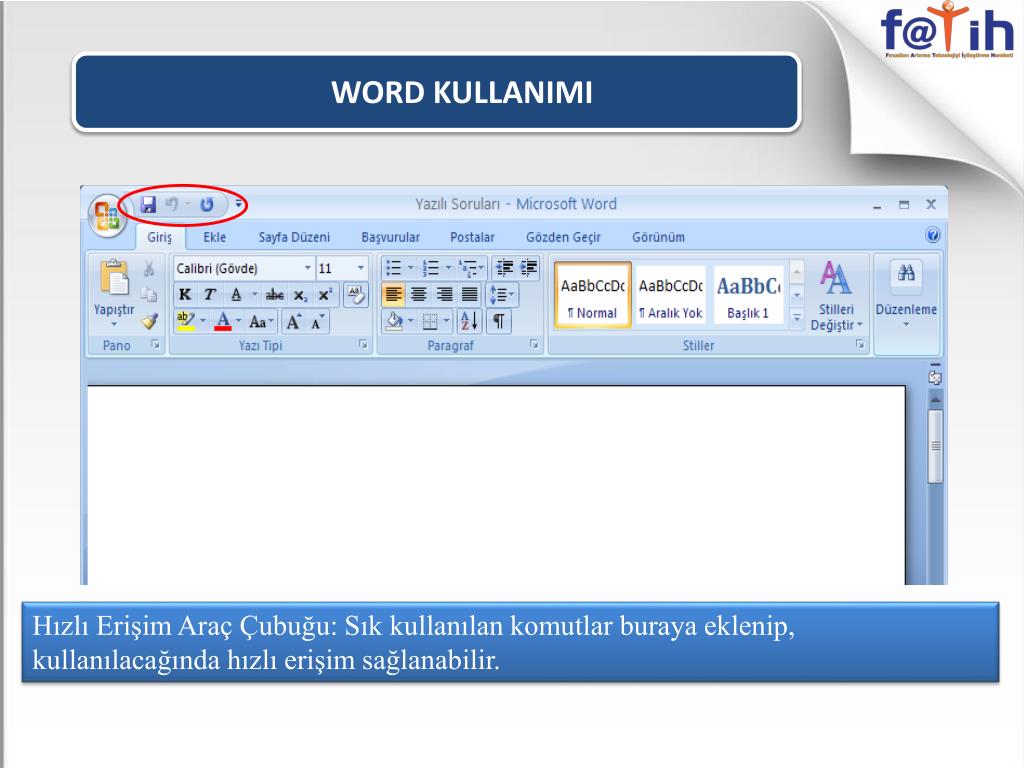1024x768 pixels.
Task: Grow font size button
Action: 294,321
